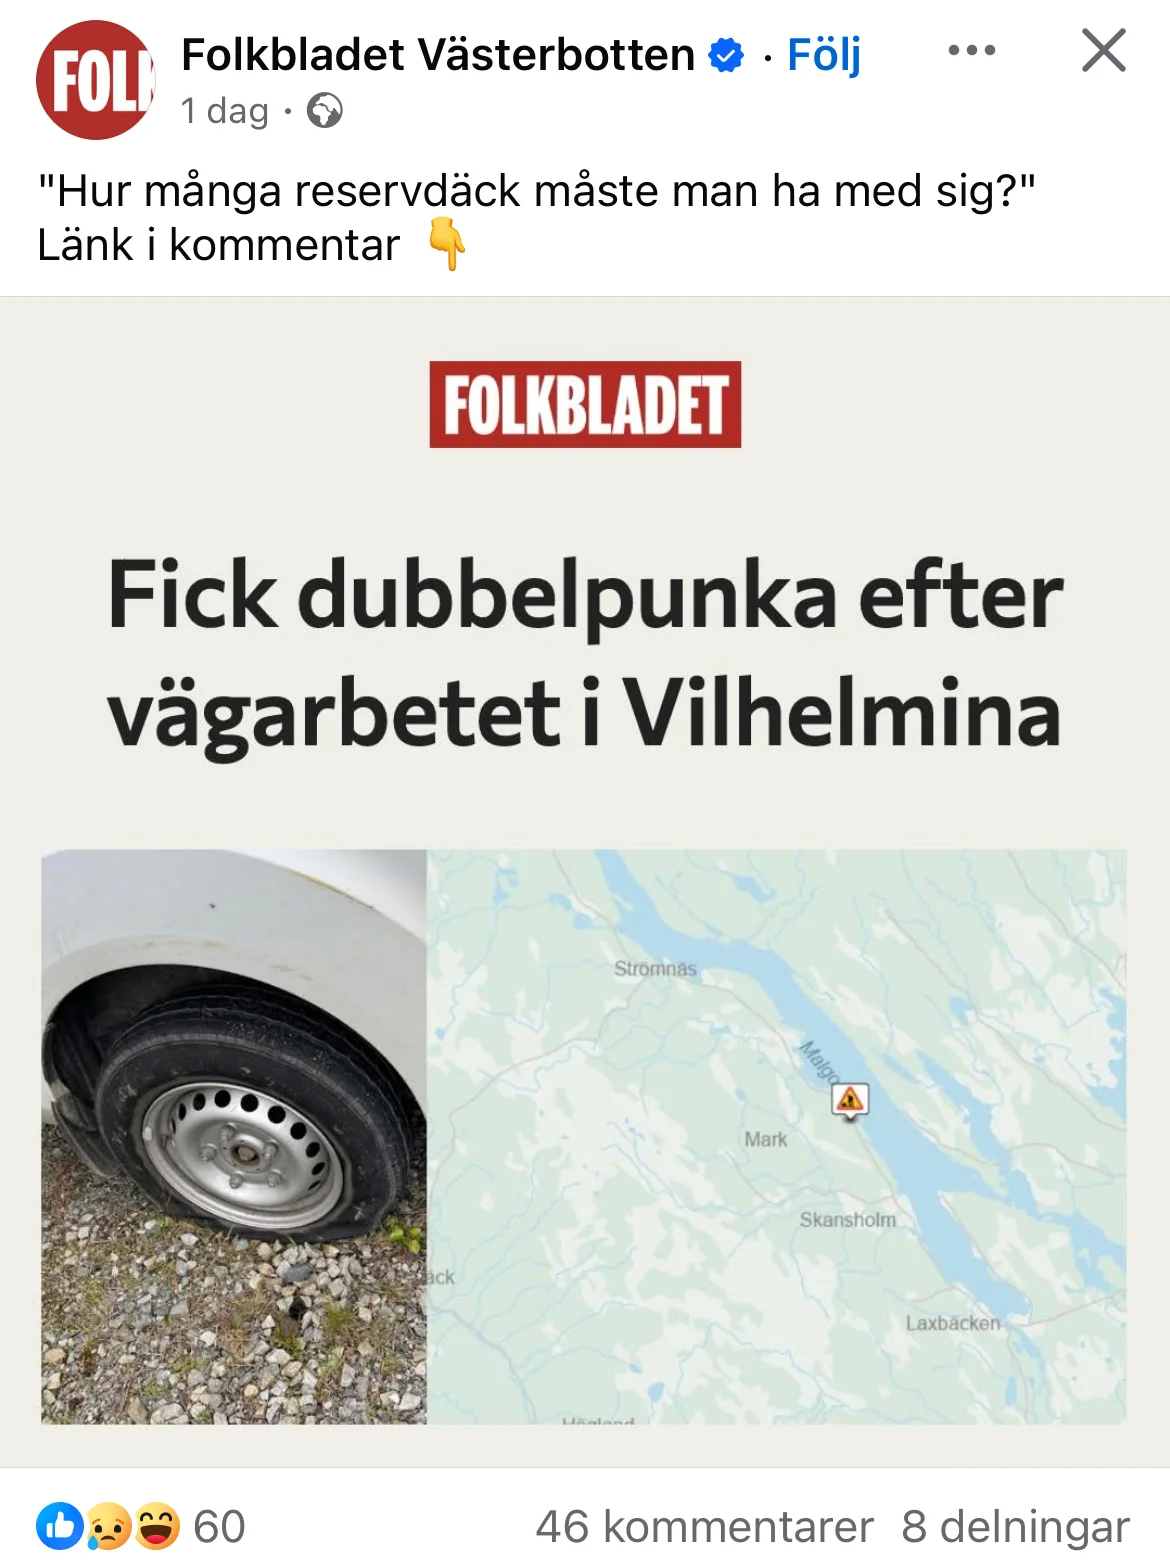Click the 1 dag timestamp
This screenshot has width=1170, height=1567.
pos(224,110)
